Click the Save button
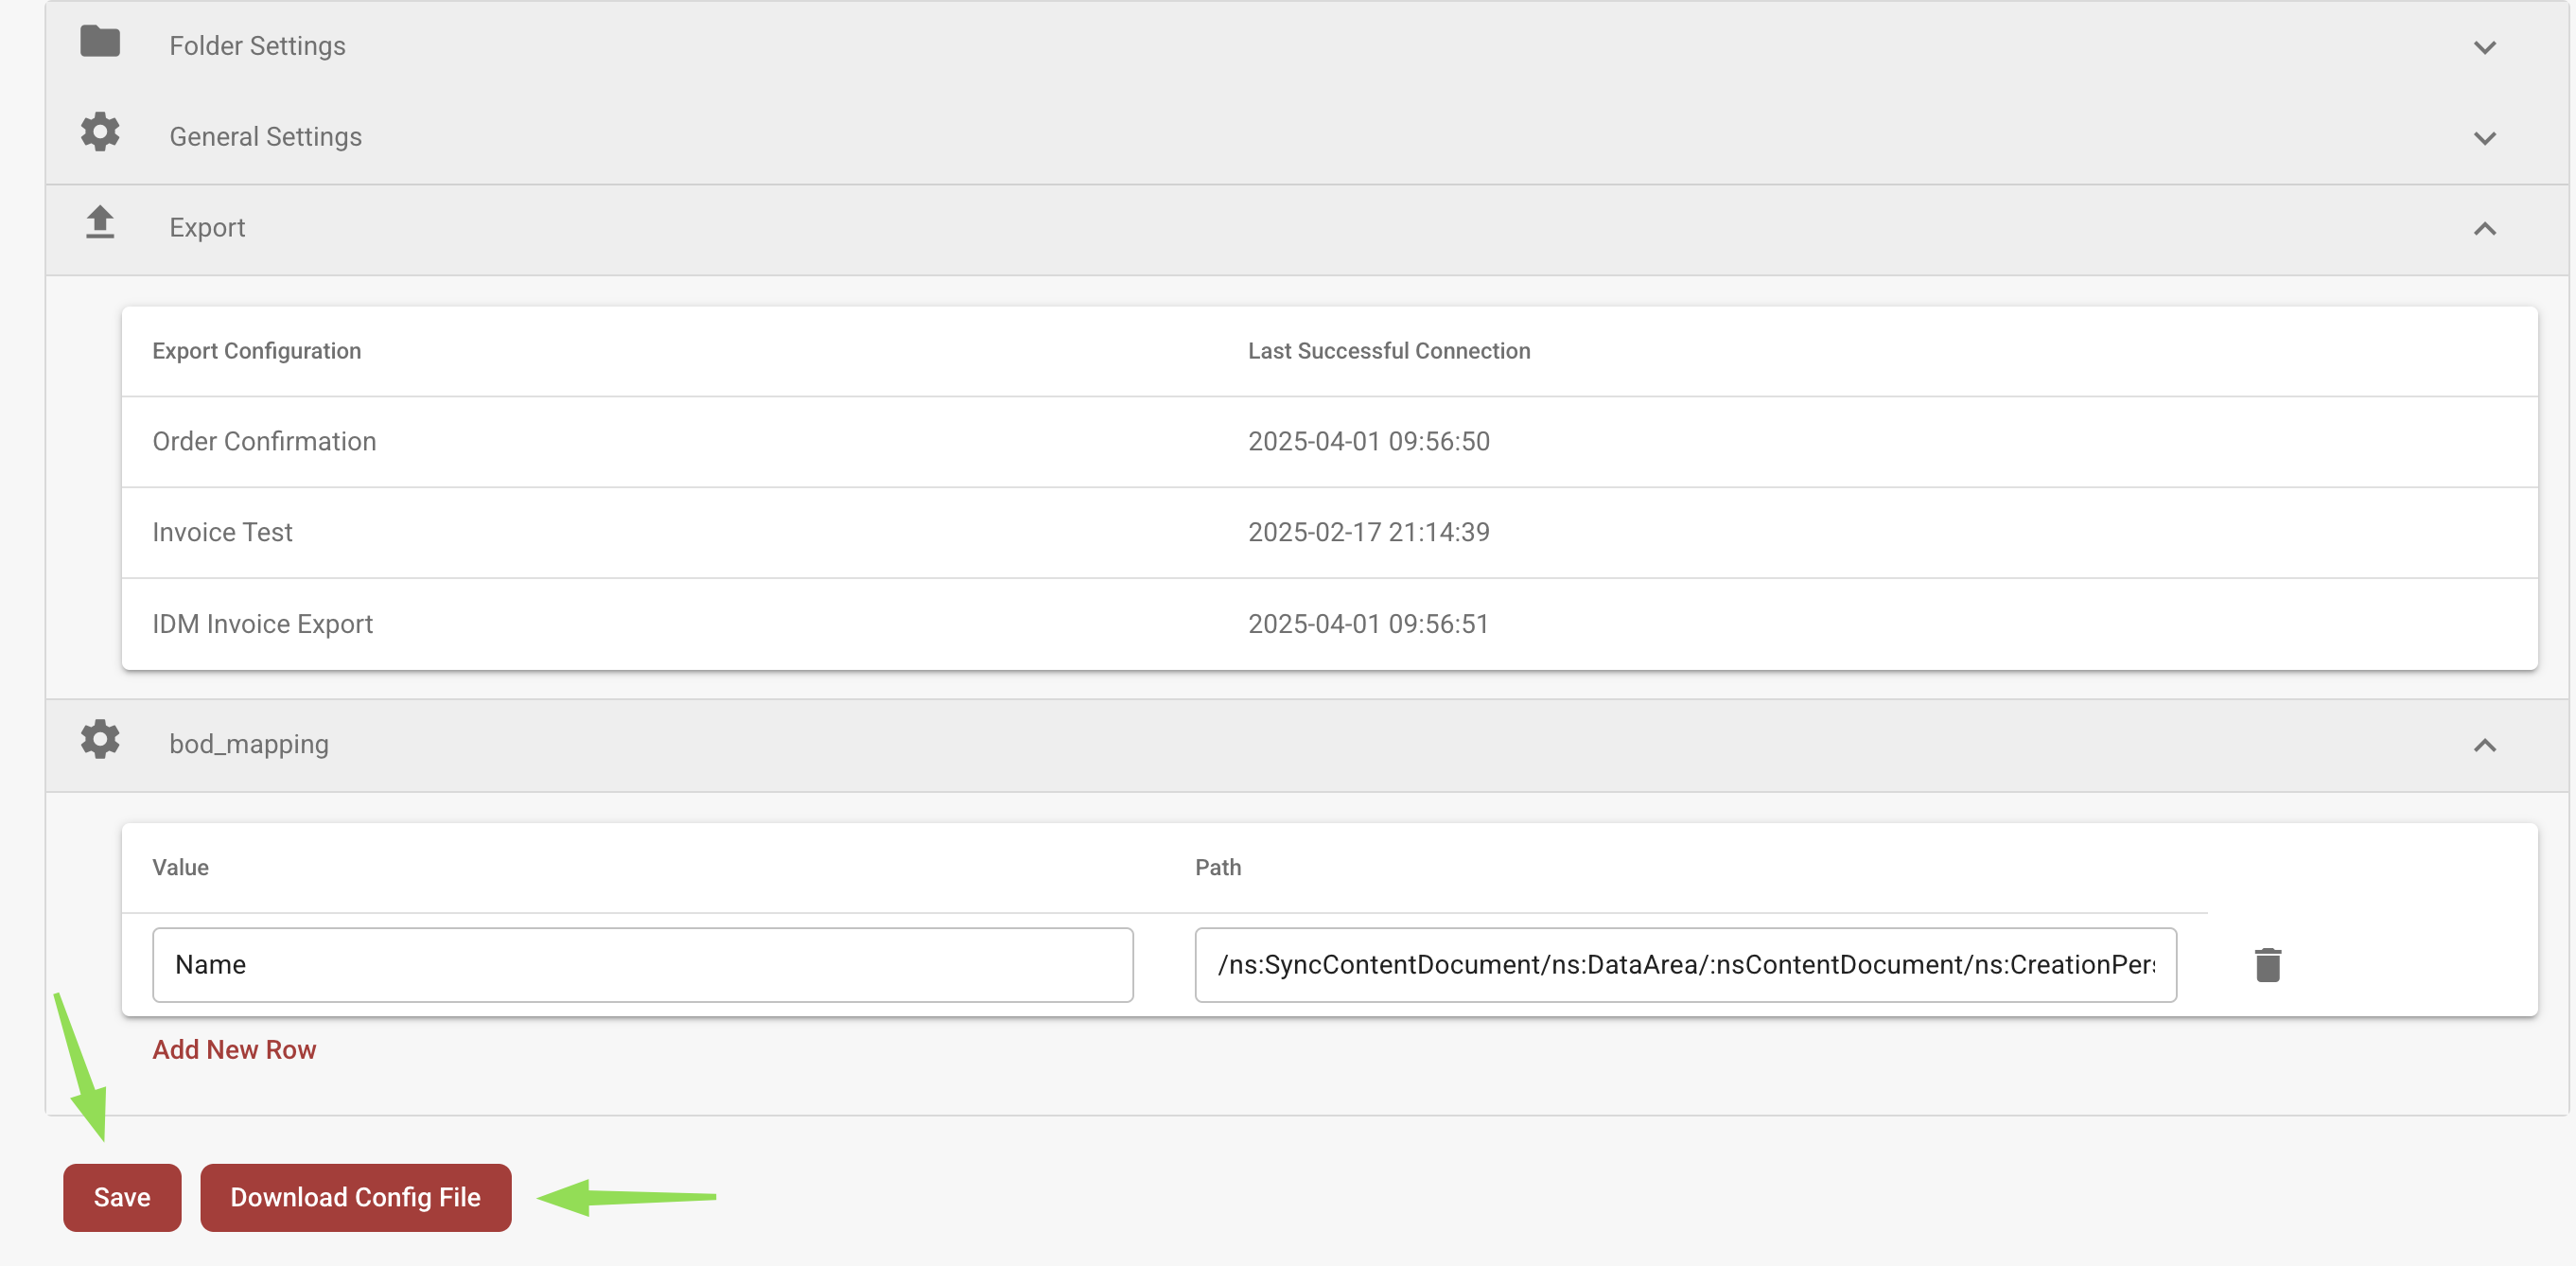Viewport: 2576px width, 1266px height. click(122, 1197)
